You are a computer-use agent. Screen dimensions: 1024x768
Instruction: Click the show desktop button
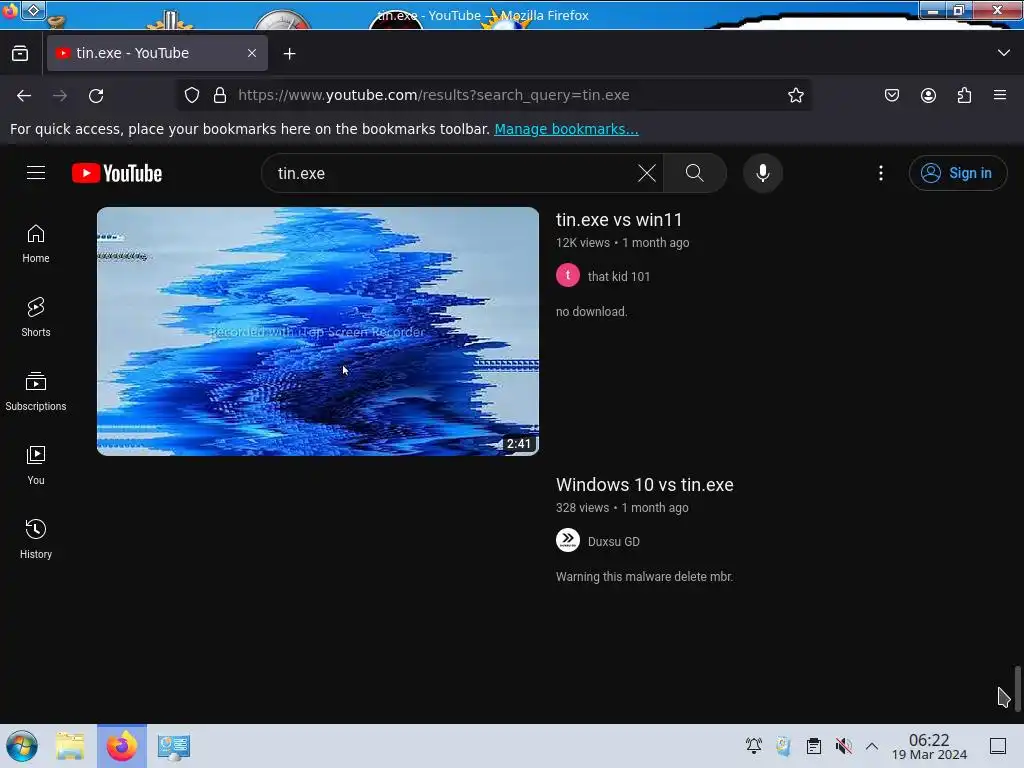pyautogui.click(x=998, y=746)
